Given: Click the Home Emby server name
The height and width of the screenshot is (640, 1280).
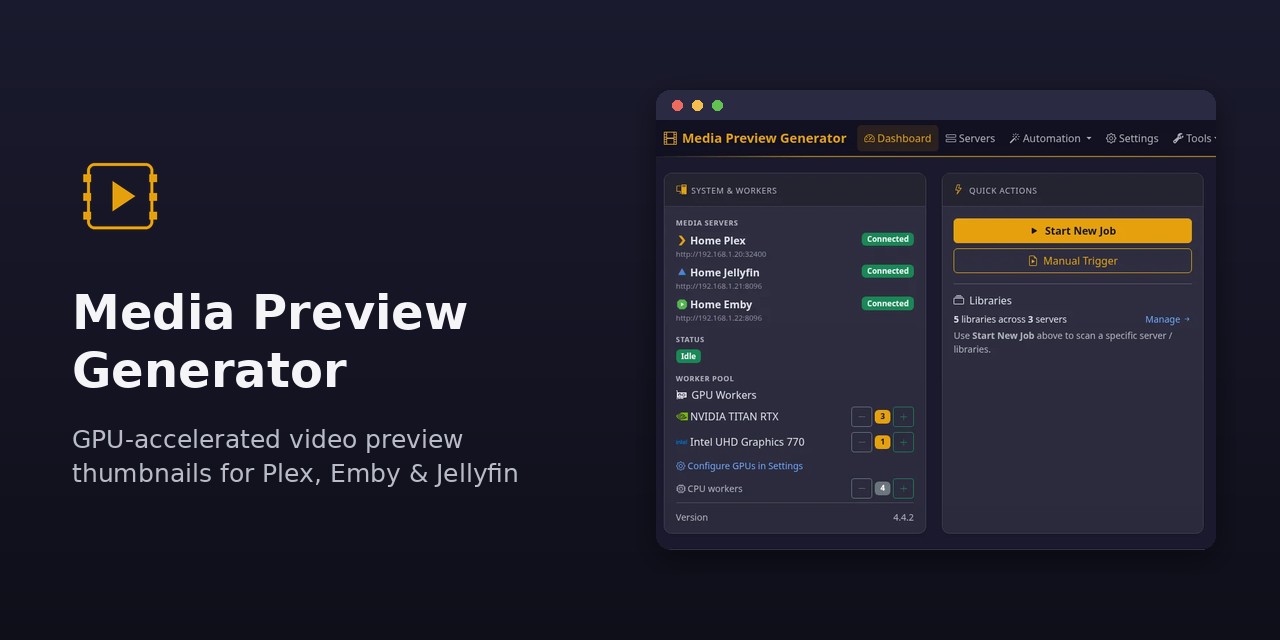Looking at the screenshot, I should [721, 304].
